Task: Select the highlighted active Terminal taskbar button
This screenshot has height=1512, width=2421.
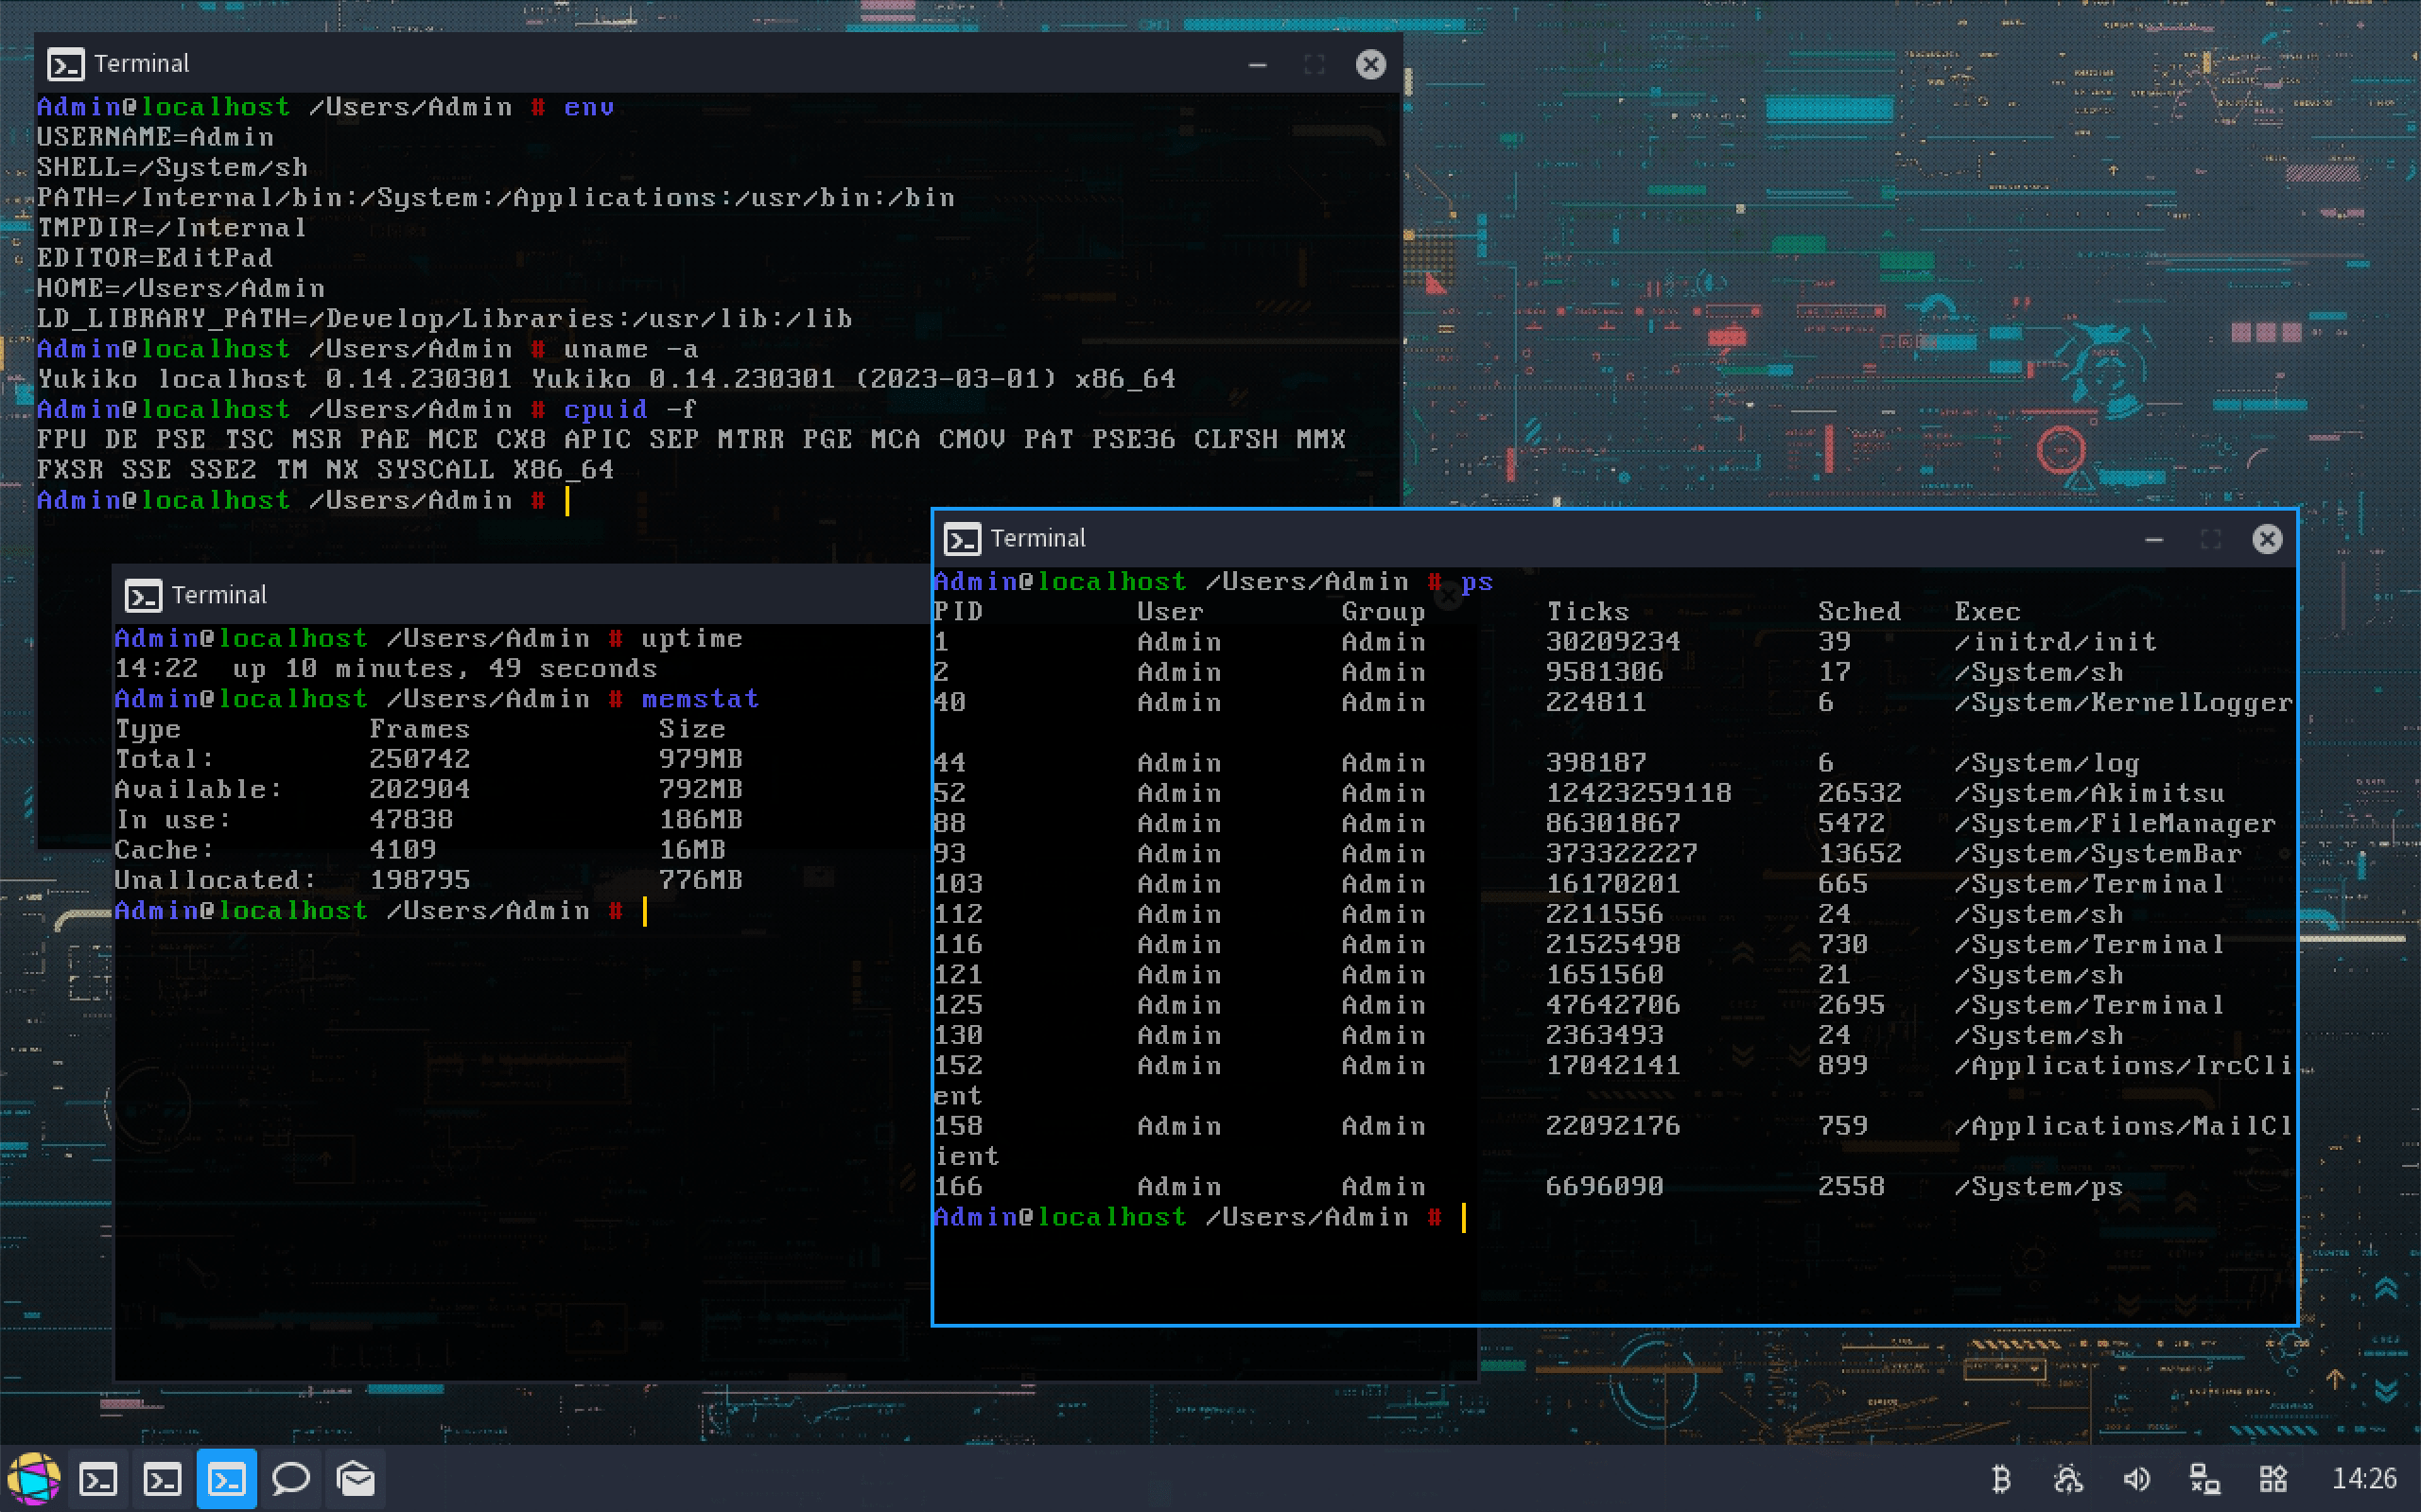Action: coord(227,1478)
